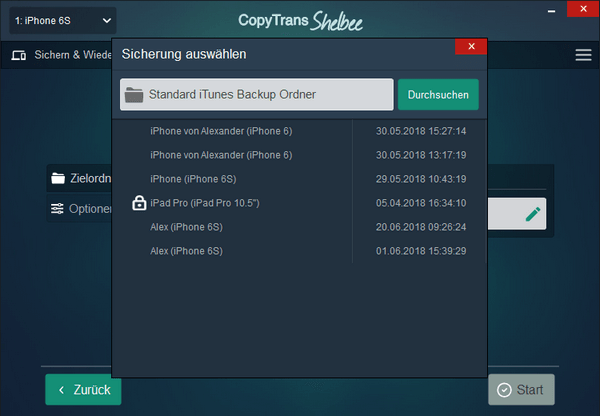Click the Durchsuchen button
This screenshot has width=600, height=416.
438,95
